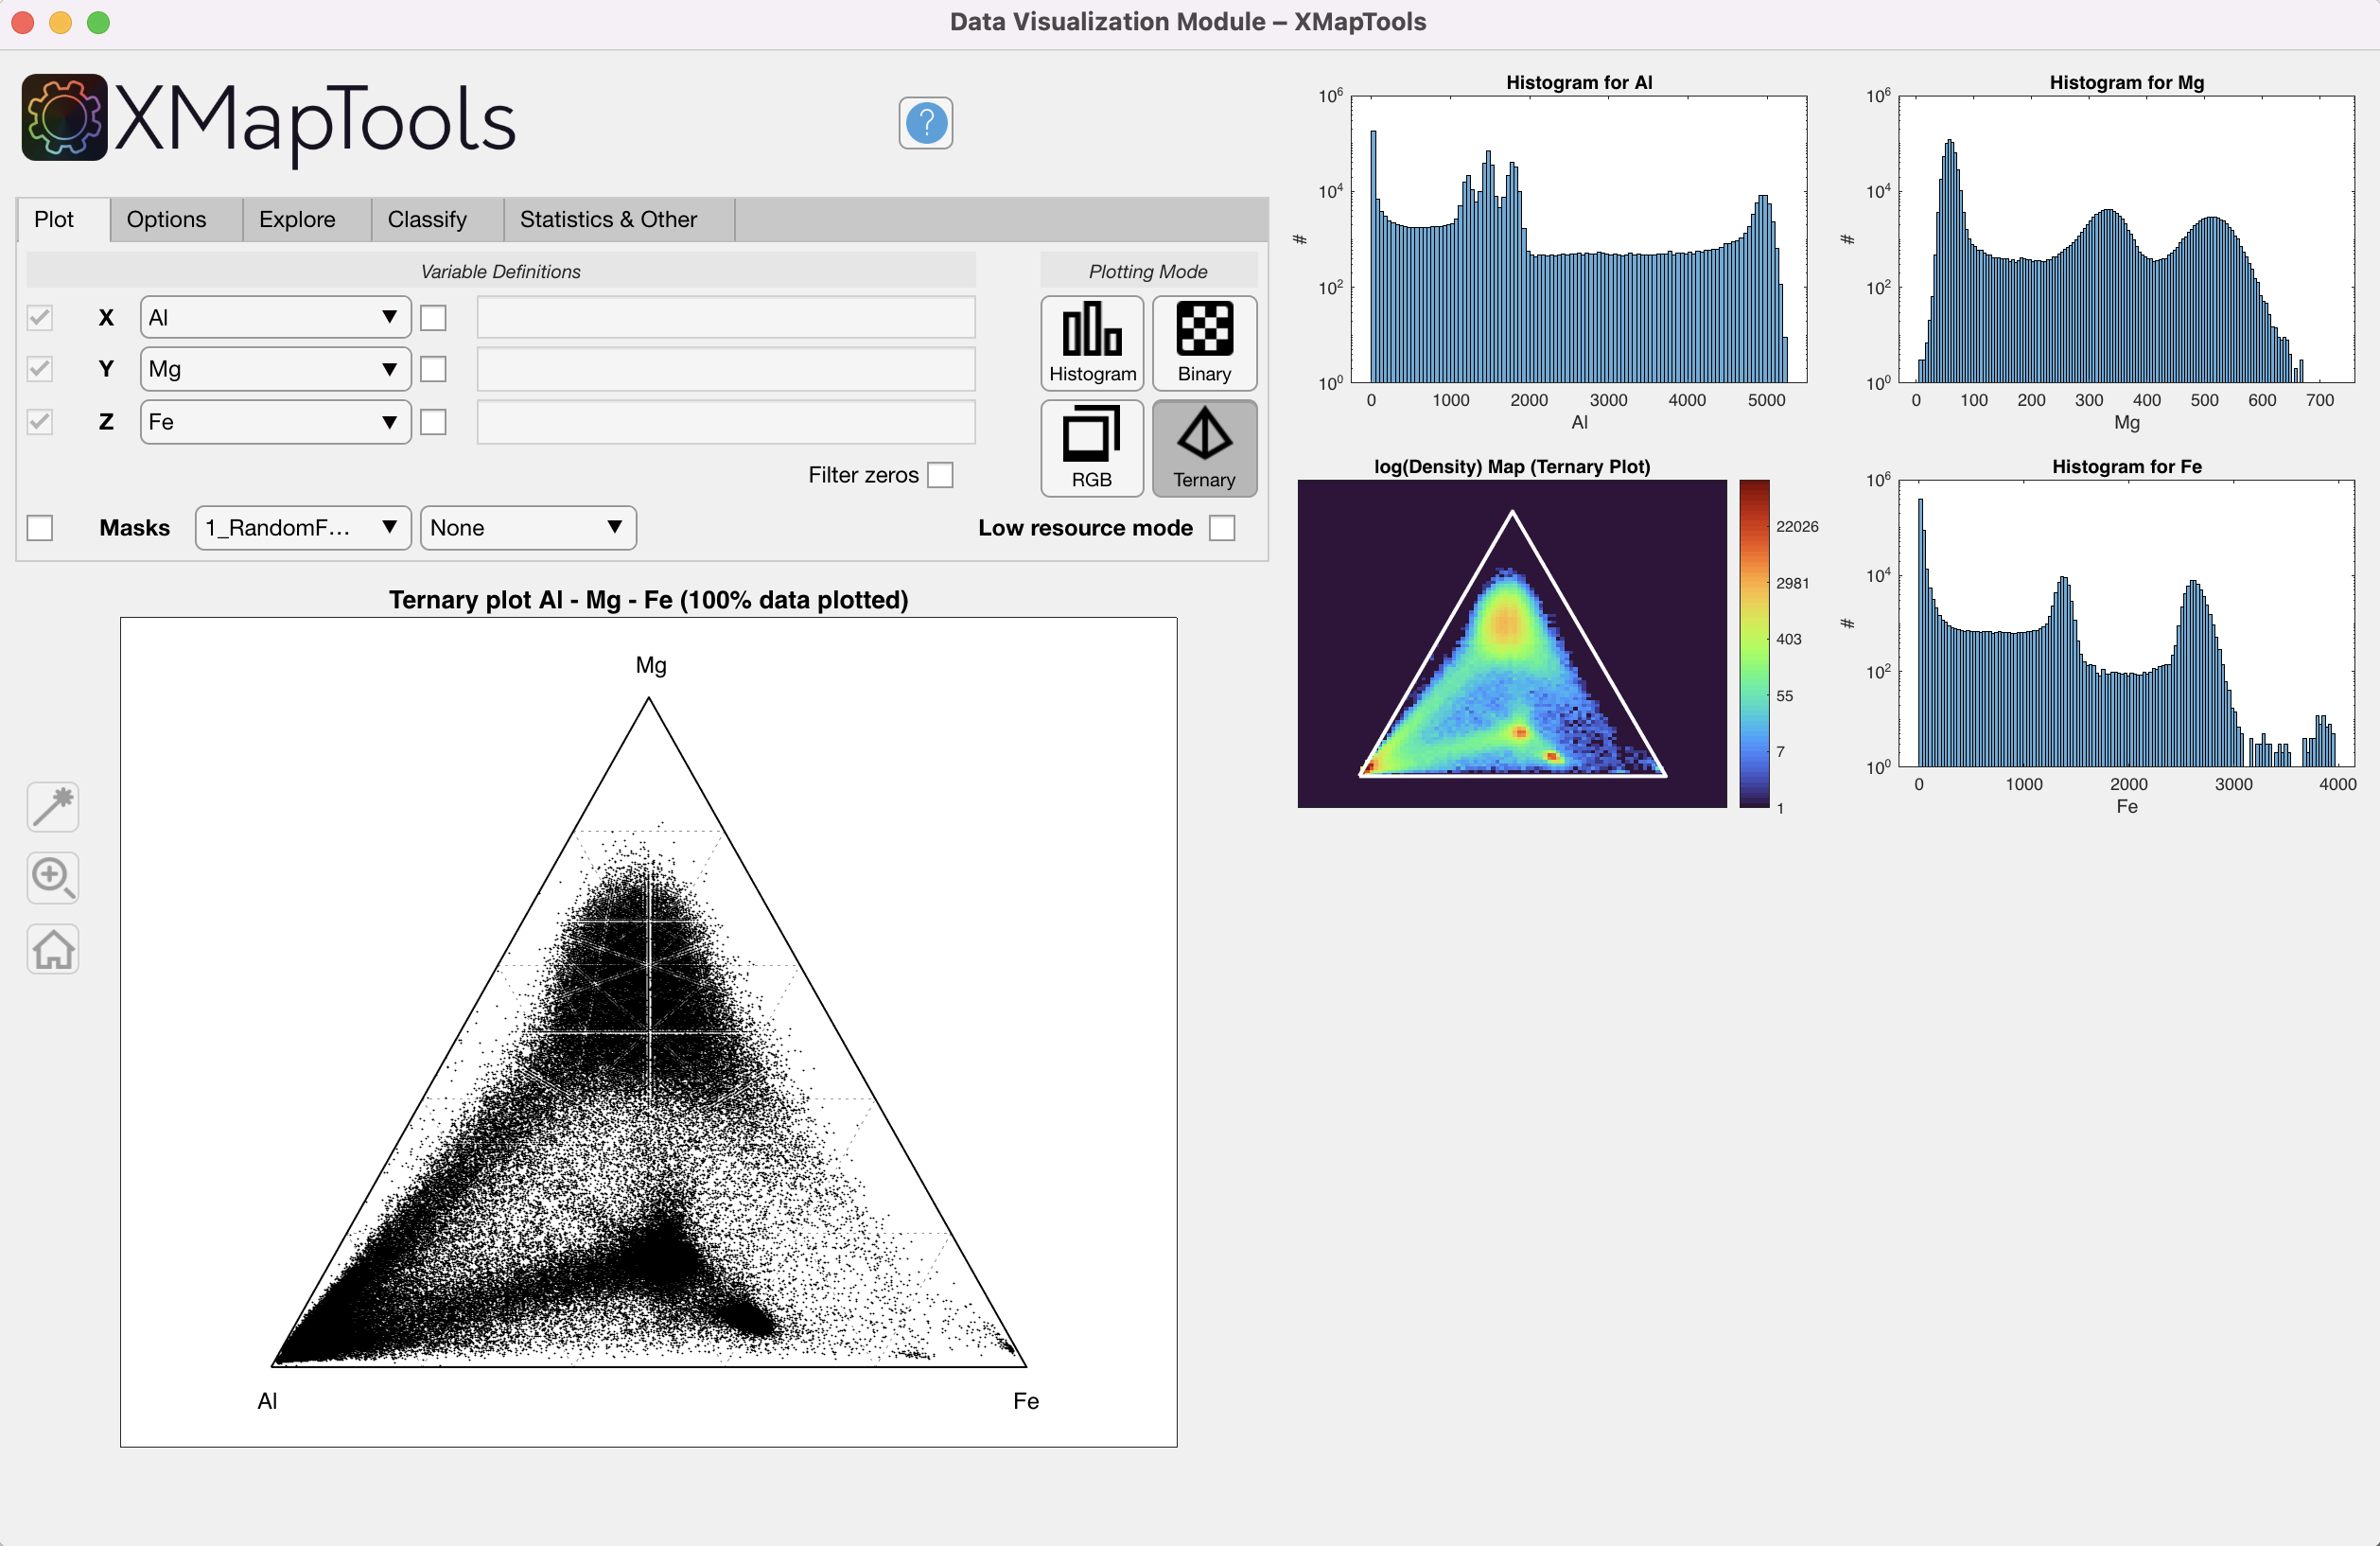Activate RGB plotting mode
2380x1546 pixels.
pyautogui.click(x=1090, y=448)
